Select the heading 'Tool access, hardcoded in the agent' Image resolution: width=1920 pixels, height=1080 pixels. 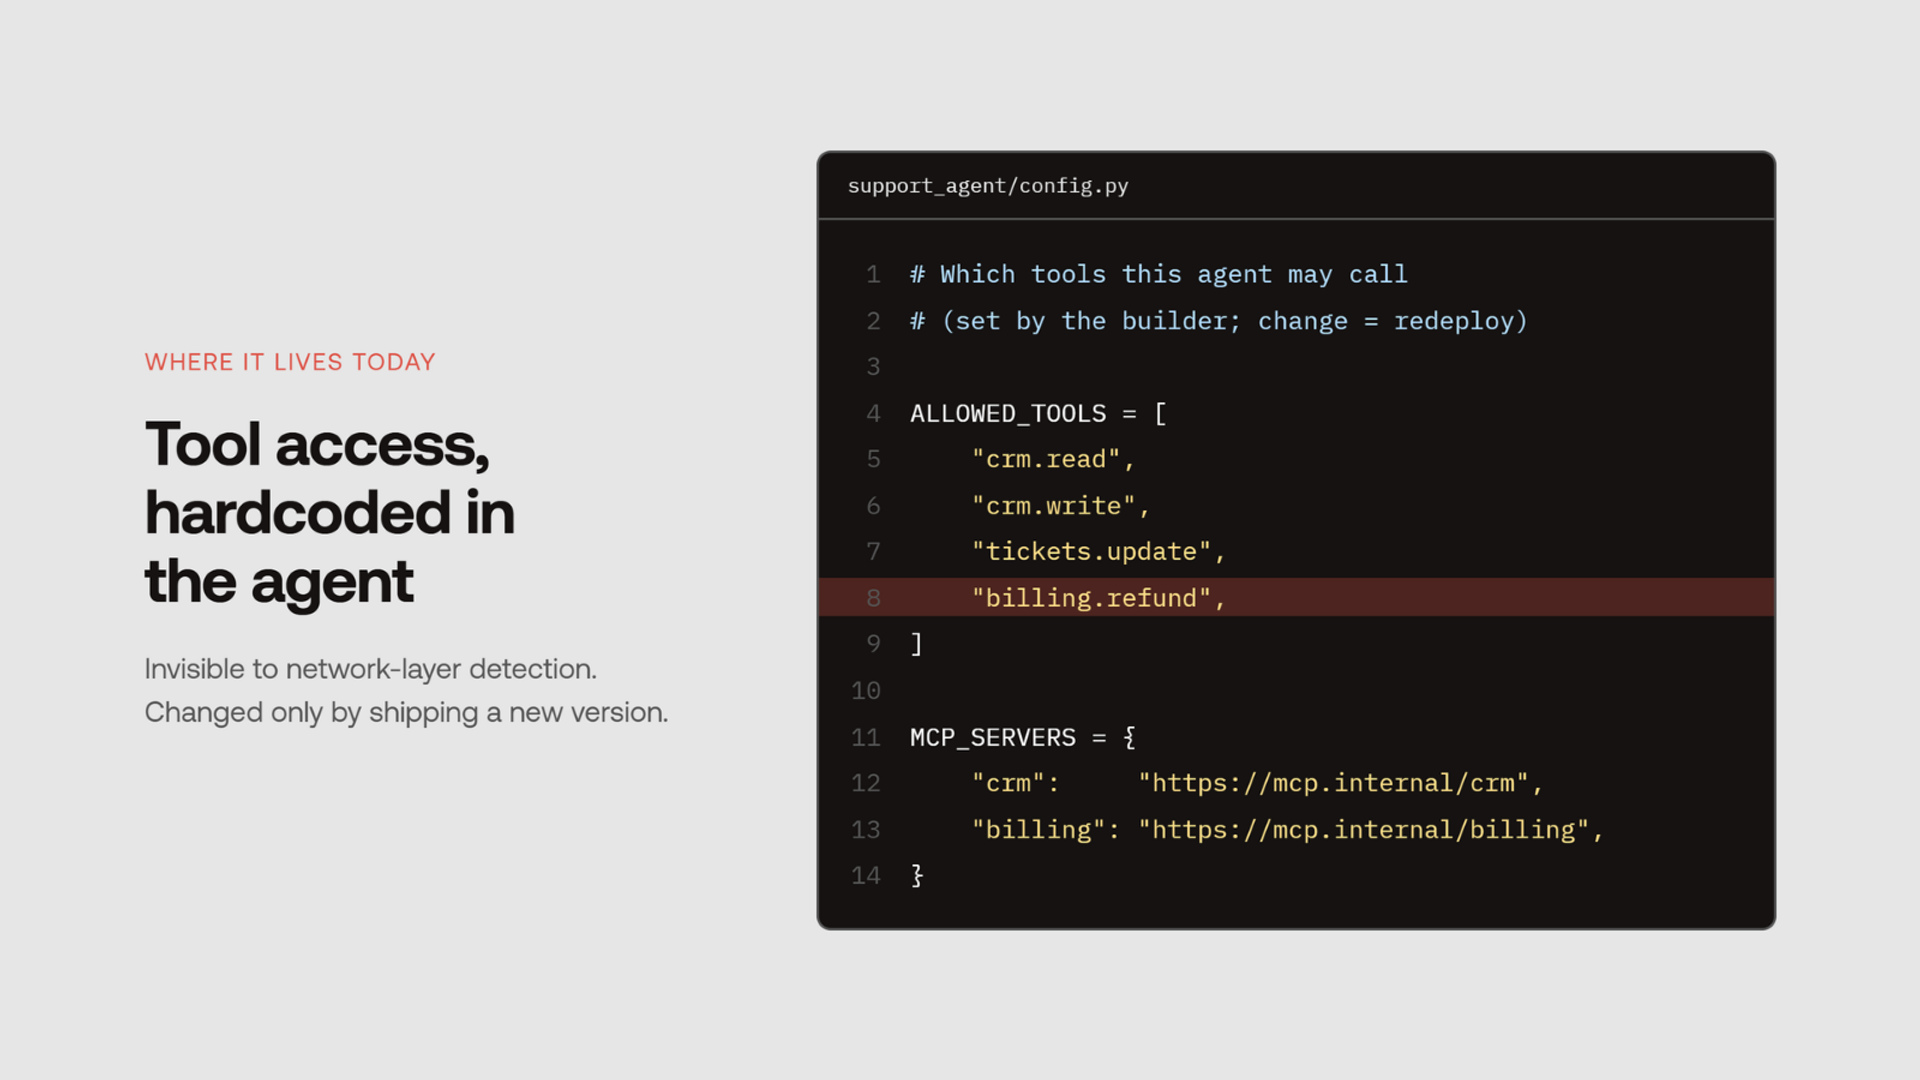(x=330, y=513)
